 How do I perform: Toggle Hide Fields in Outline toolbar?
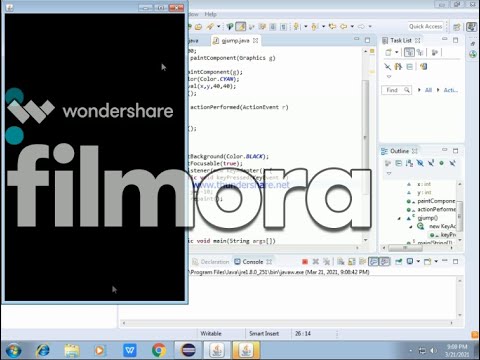pyautogui.click(x=420, y=163)
